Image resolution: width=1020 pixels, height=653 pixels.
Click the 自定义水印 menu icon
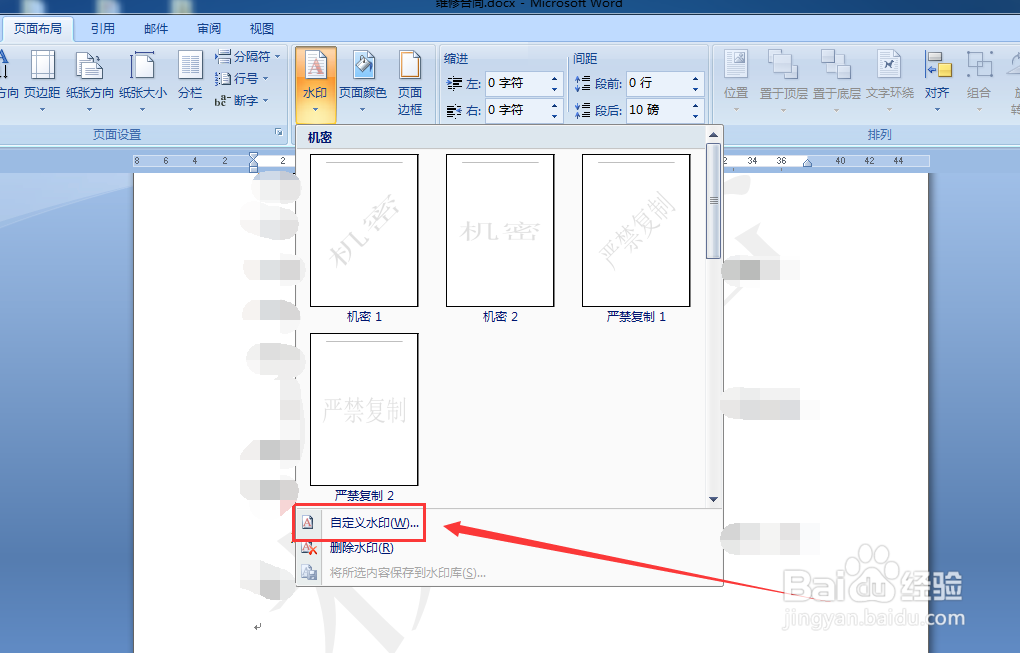(x=308, y=522)
